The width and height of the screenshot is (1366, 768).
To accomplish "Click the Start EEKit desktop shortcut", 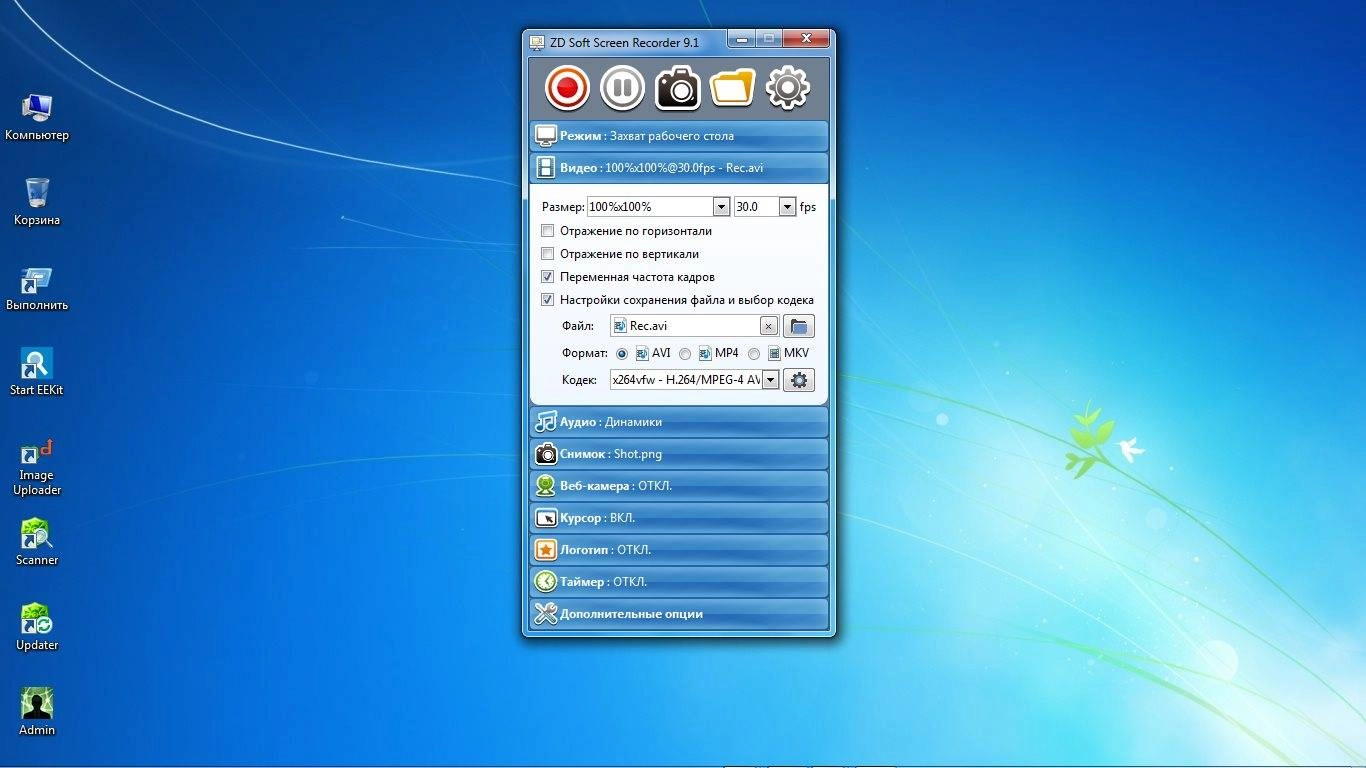I will 37,372.
